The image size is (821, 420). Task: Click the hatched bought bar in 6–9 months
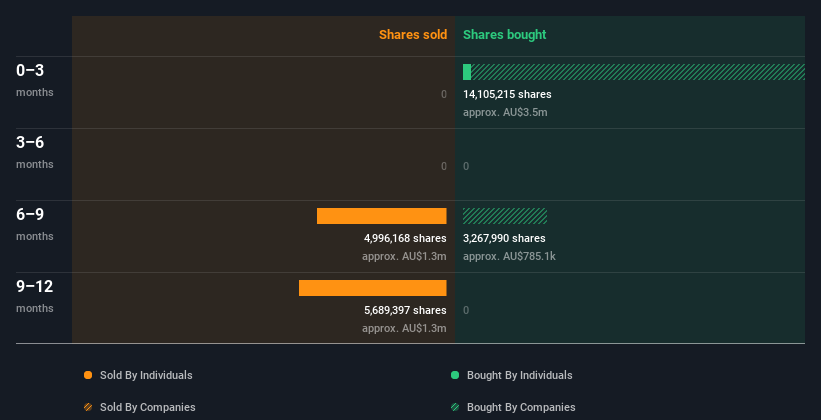[505, 216]
